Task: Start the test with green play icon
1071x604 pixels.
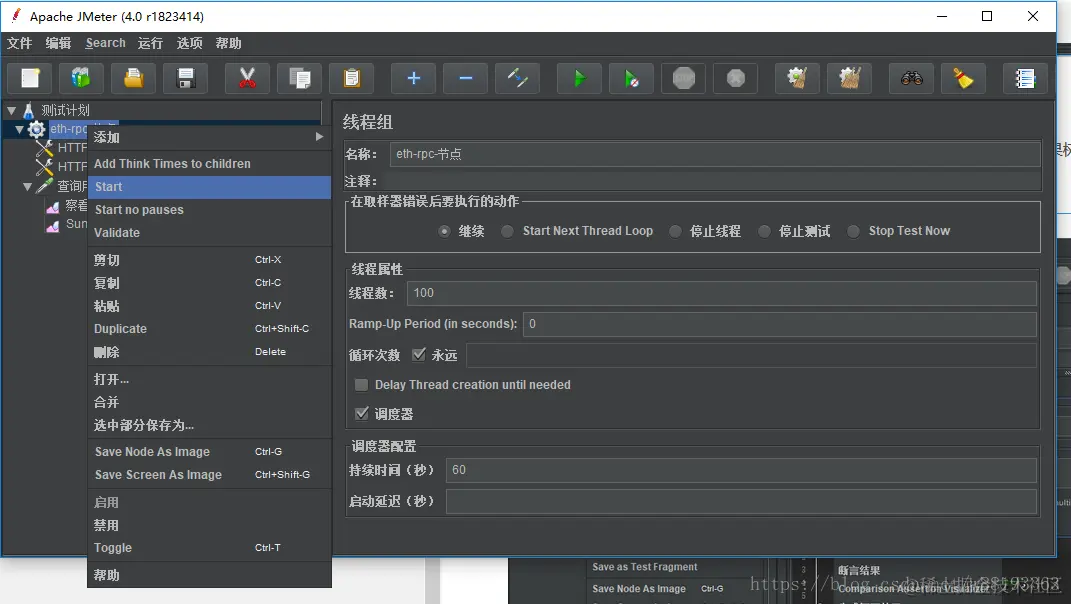Action: point(579,78)
